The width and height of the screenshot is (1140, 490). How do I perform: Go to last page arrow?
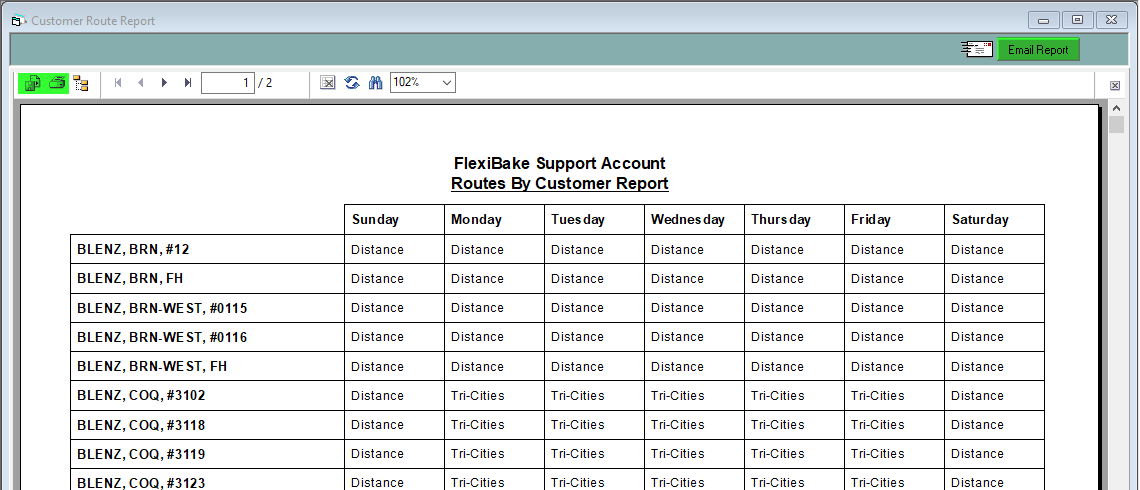coord(188,83)
